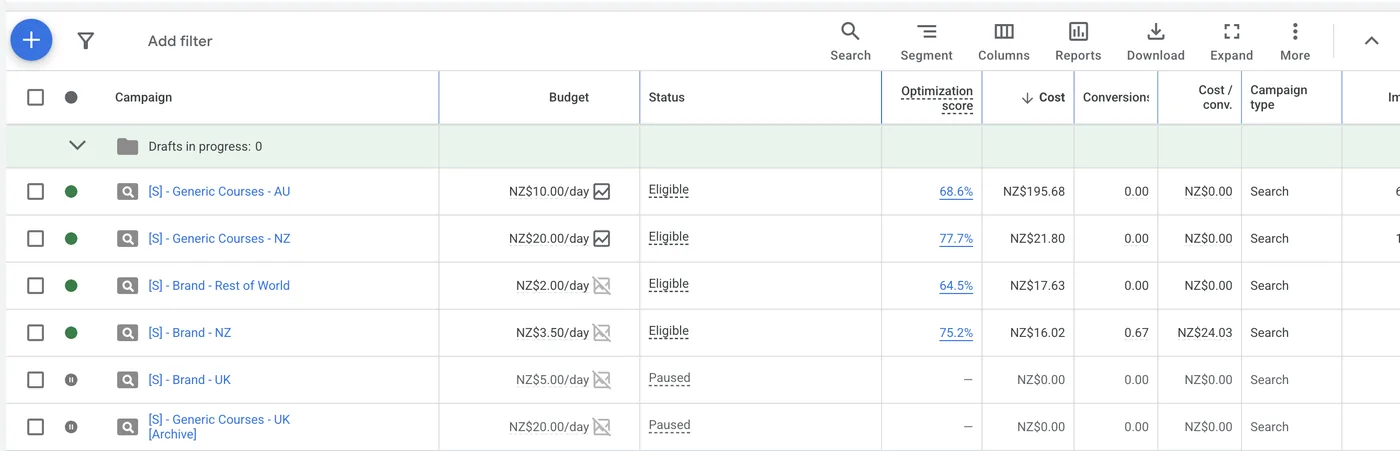The image size is (1400, 451).
Task: Open optimization score 68.6%
Action: click(956, 191)
